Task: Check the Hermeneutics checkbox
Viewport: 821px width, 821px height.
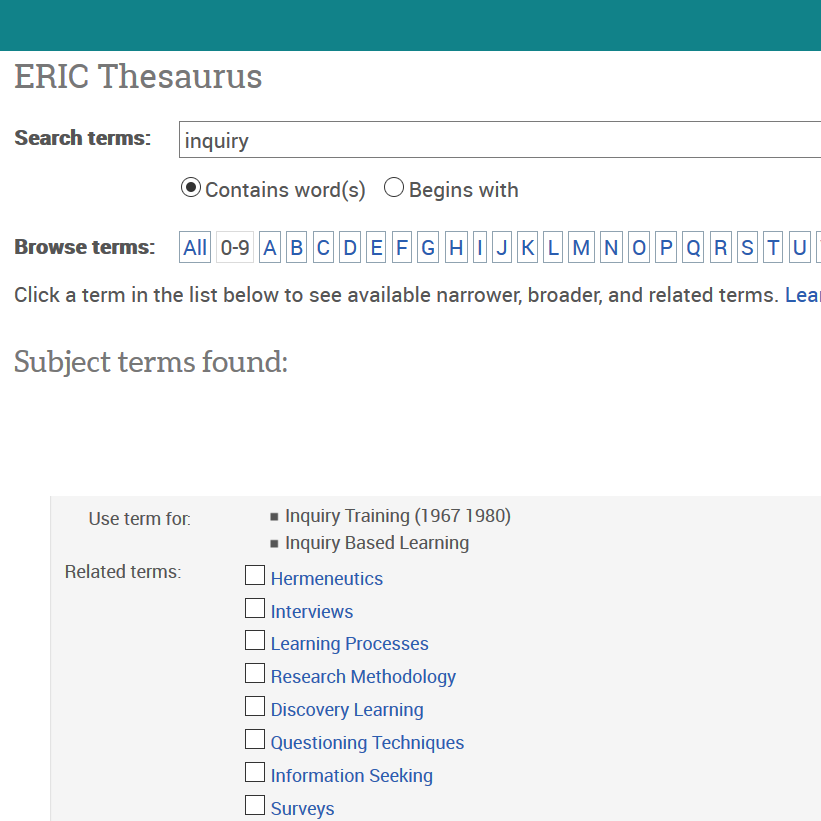Action: (x=255, y=576)
